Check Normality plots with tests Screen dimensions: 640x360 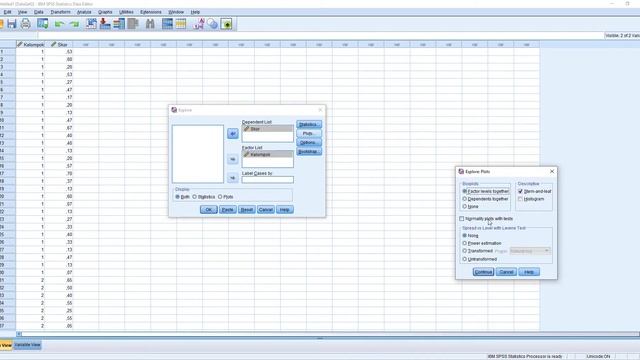tap(462, 219)
